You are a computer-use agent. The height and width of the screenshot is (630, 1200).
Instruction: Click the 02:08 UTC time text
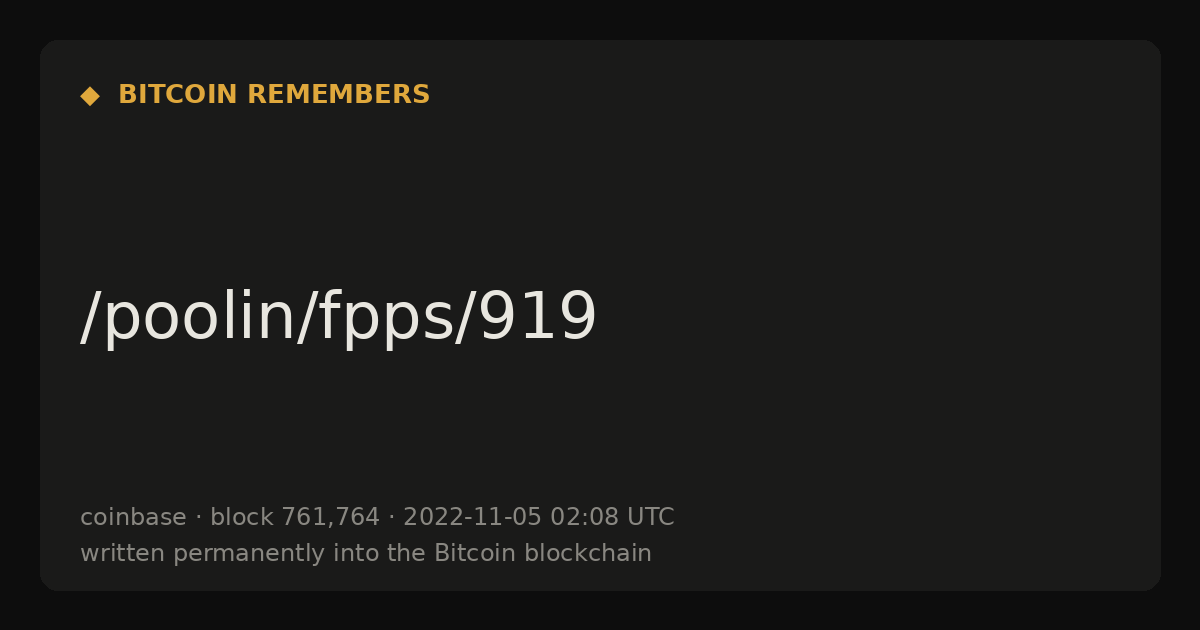click(x=612, y=517)
